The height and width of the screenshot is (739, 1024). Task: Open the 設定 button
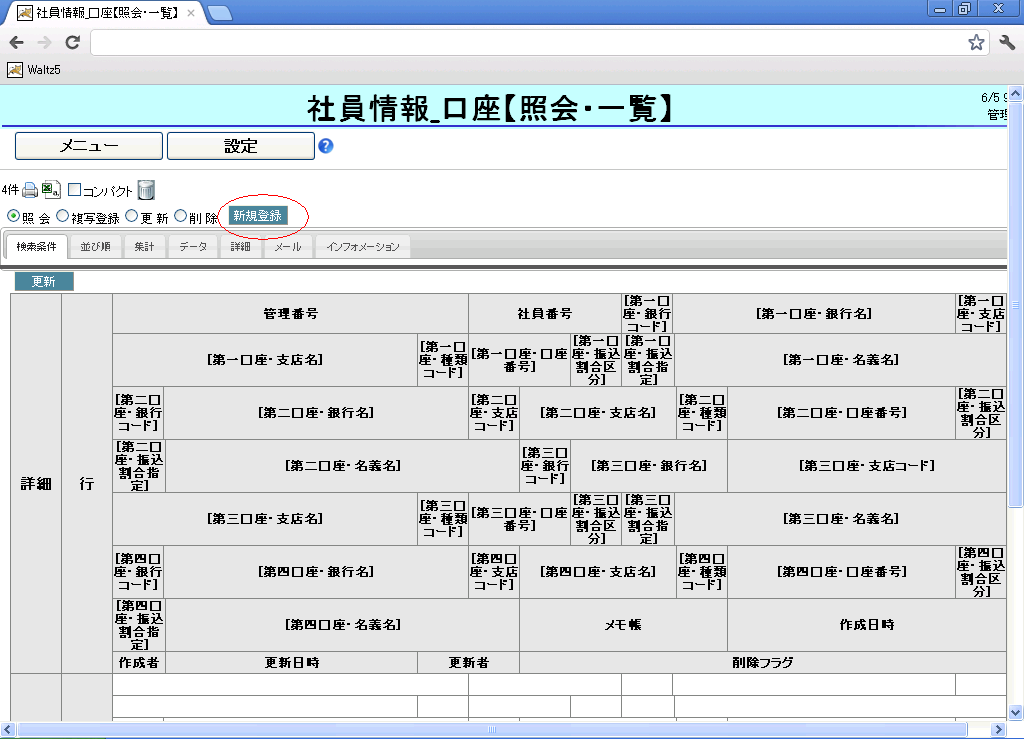point(241,146)
